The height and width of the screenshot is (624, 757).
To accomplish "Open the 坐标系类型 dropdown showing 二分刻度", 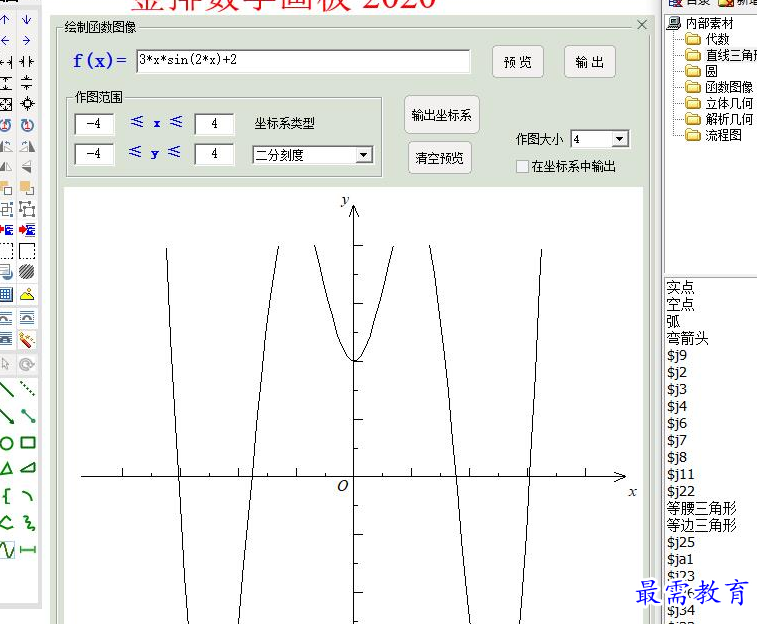I will point(312,155).
